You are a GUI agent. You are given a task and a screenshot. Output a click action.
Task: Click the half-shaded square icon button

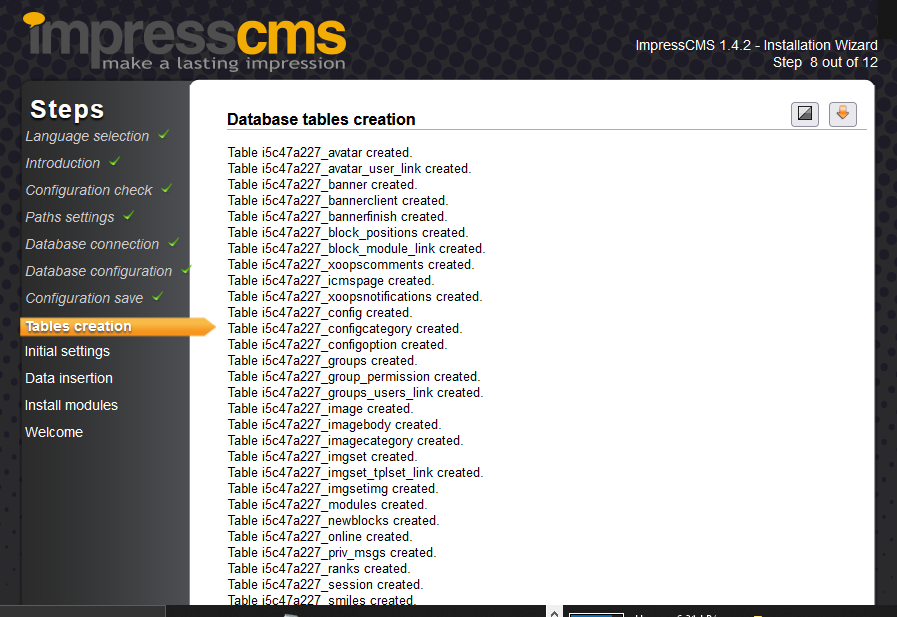805,113
